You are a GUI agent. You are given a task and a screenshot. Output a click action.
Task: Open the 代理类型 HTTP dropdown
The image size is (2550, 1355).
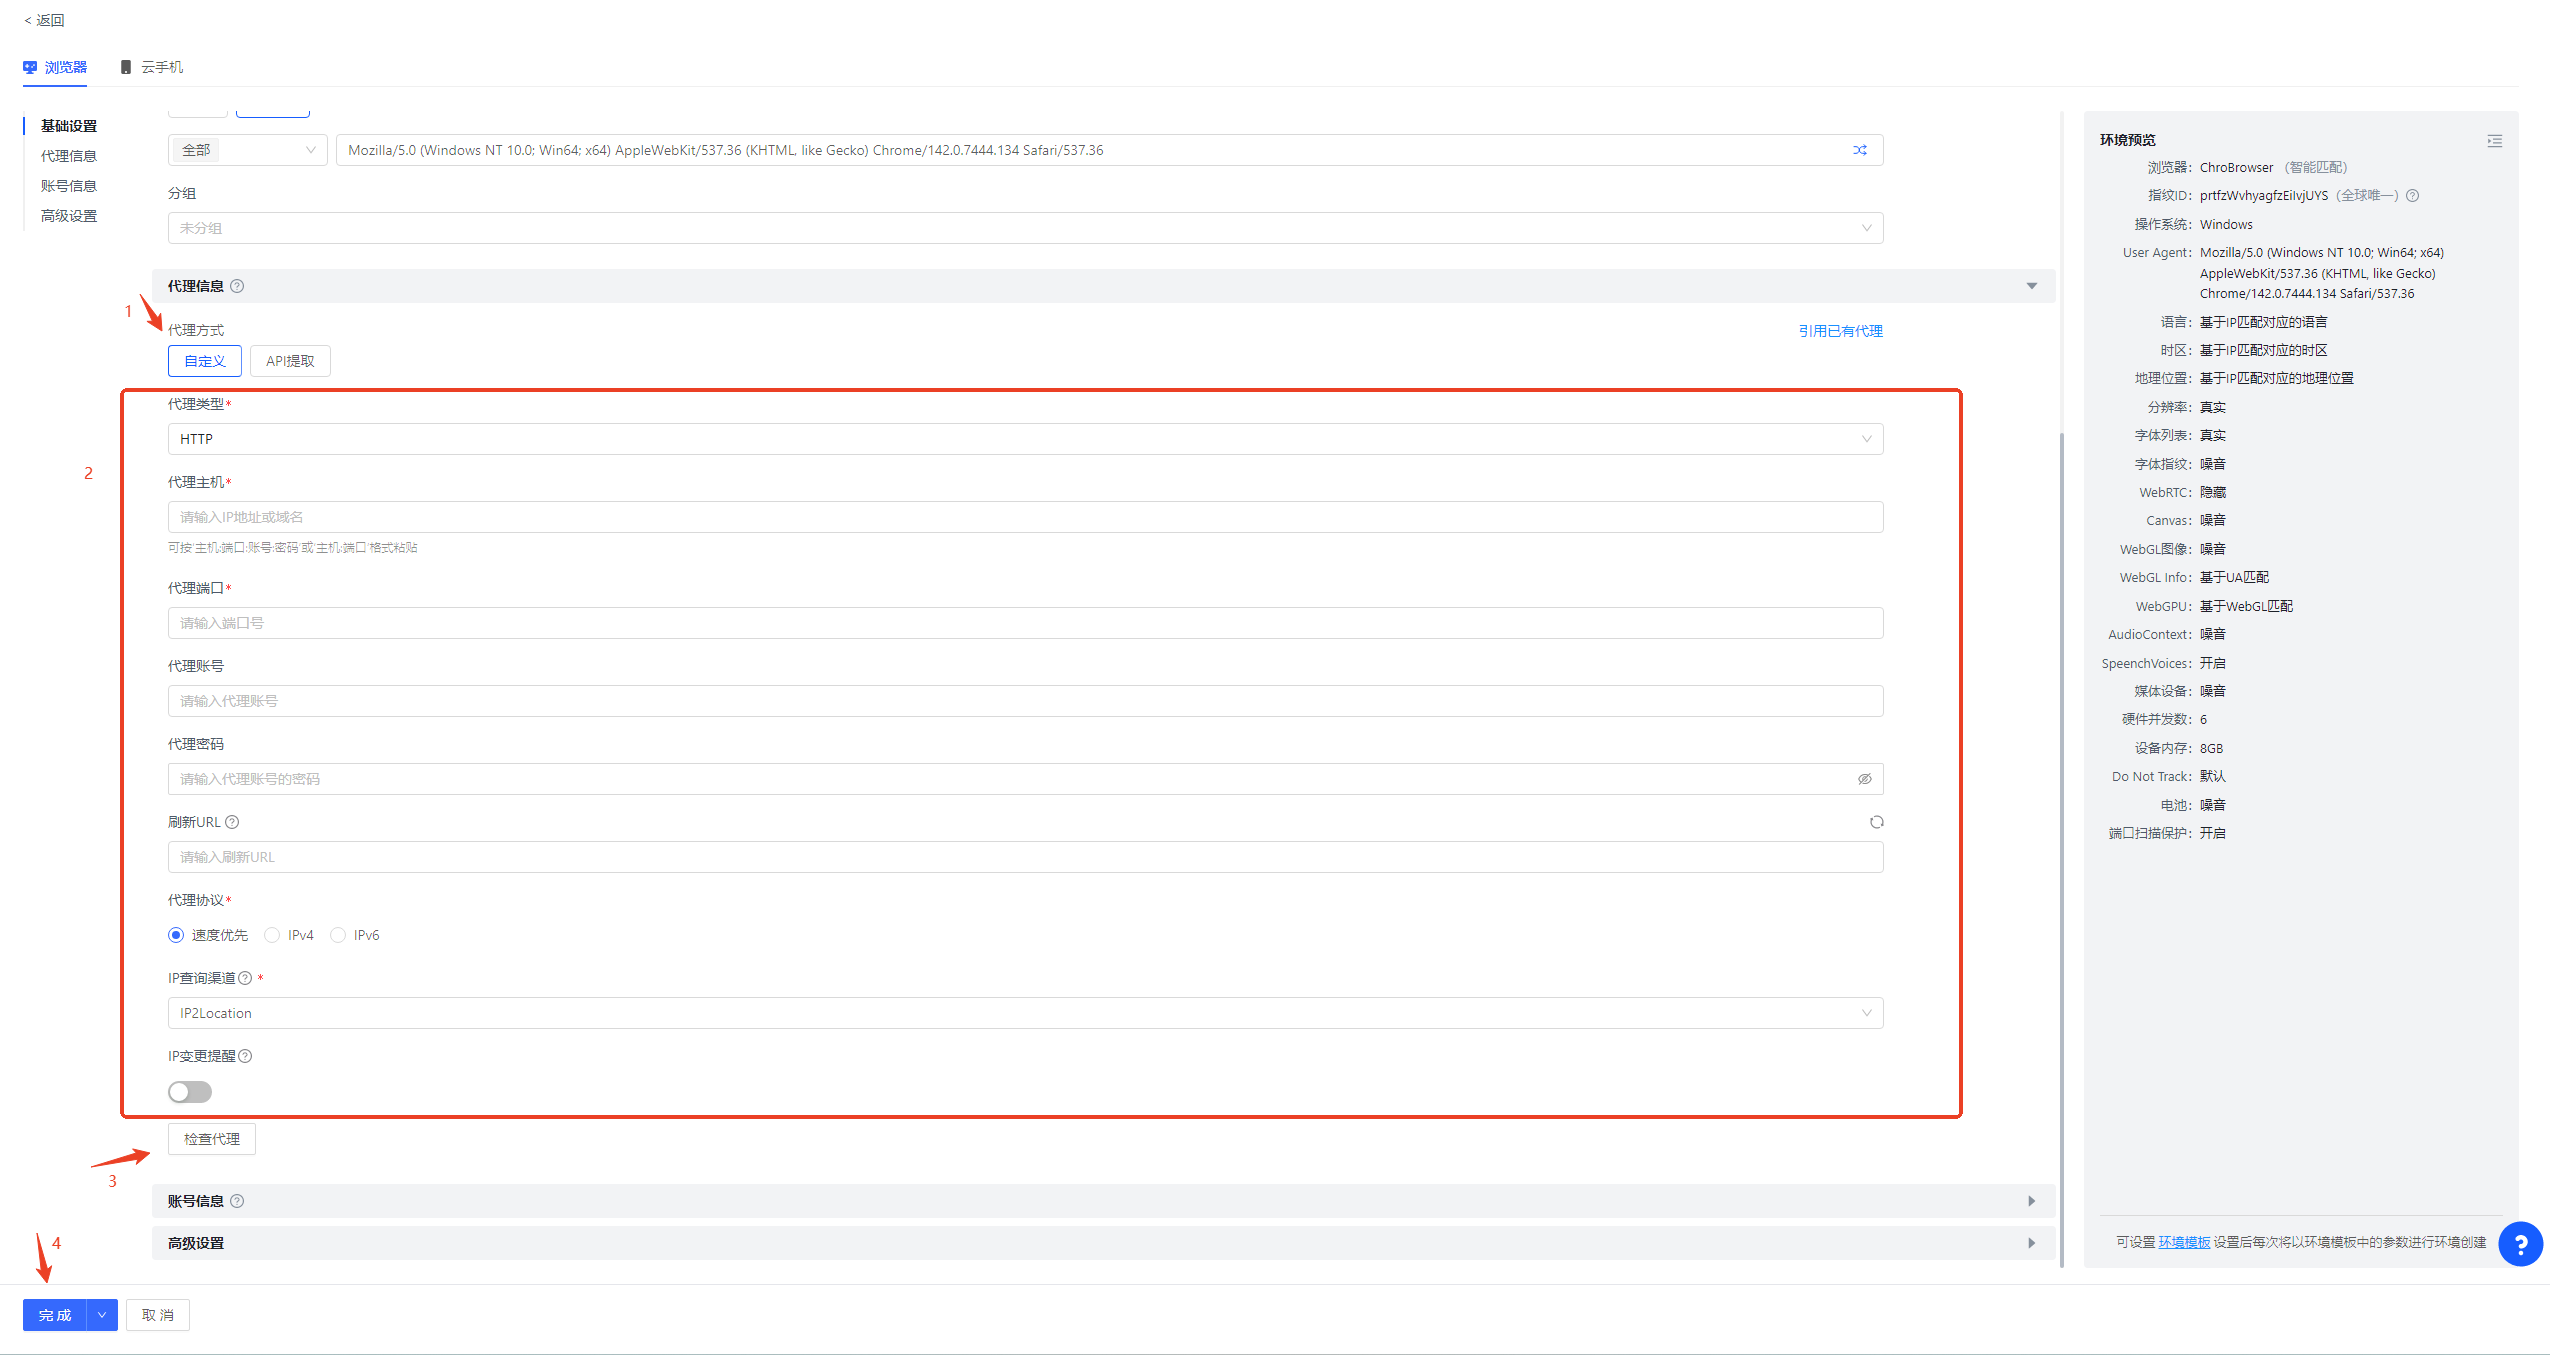1025,439
